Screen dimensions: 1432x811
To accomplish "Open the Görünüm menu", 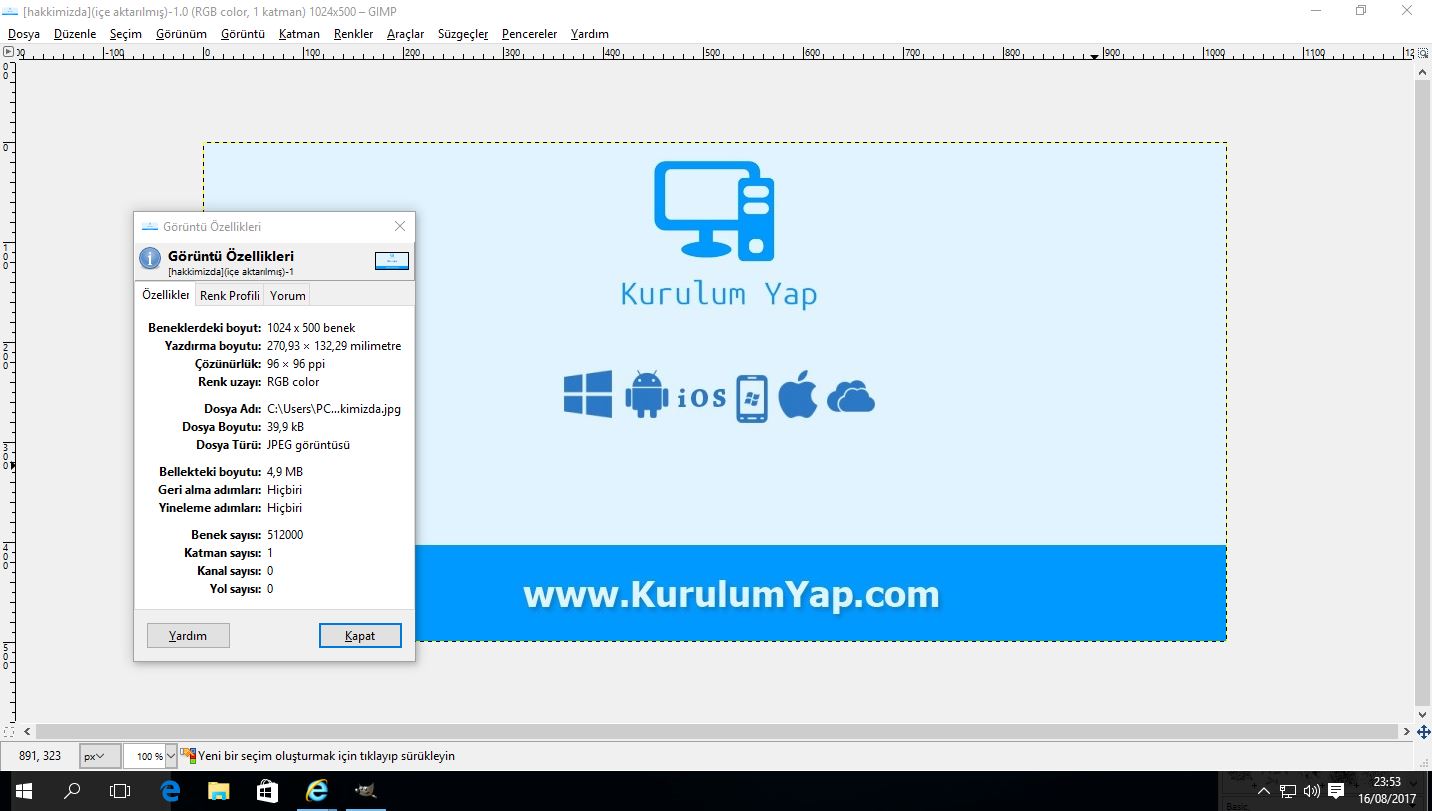I will point(181,34).
